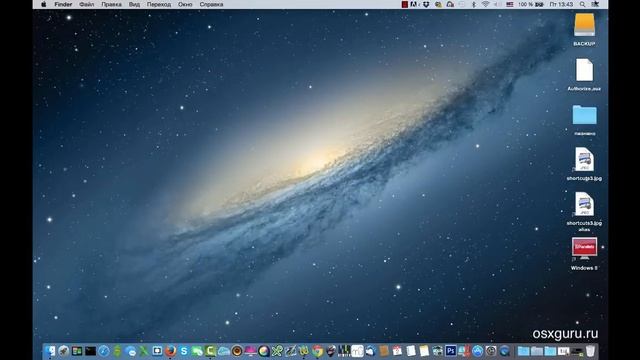Open Adobe icon in the menu bar

pos(414,4)
